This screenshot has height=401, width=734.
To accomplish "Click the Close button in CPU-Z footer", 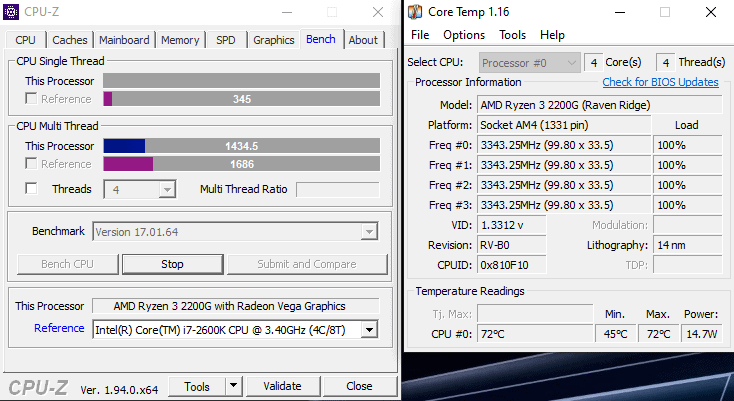I will pos(360,386).
